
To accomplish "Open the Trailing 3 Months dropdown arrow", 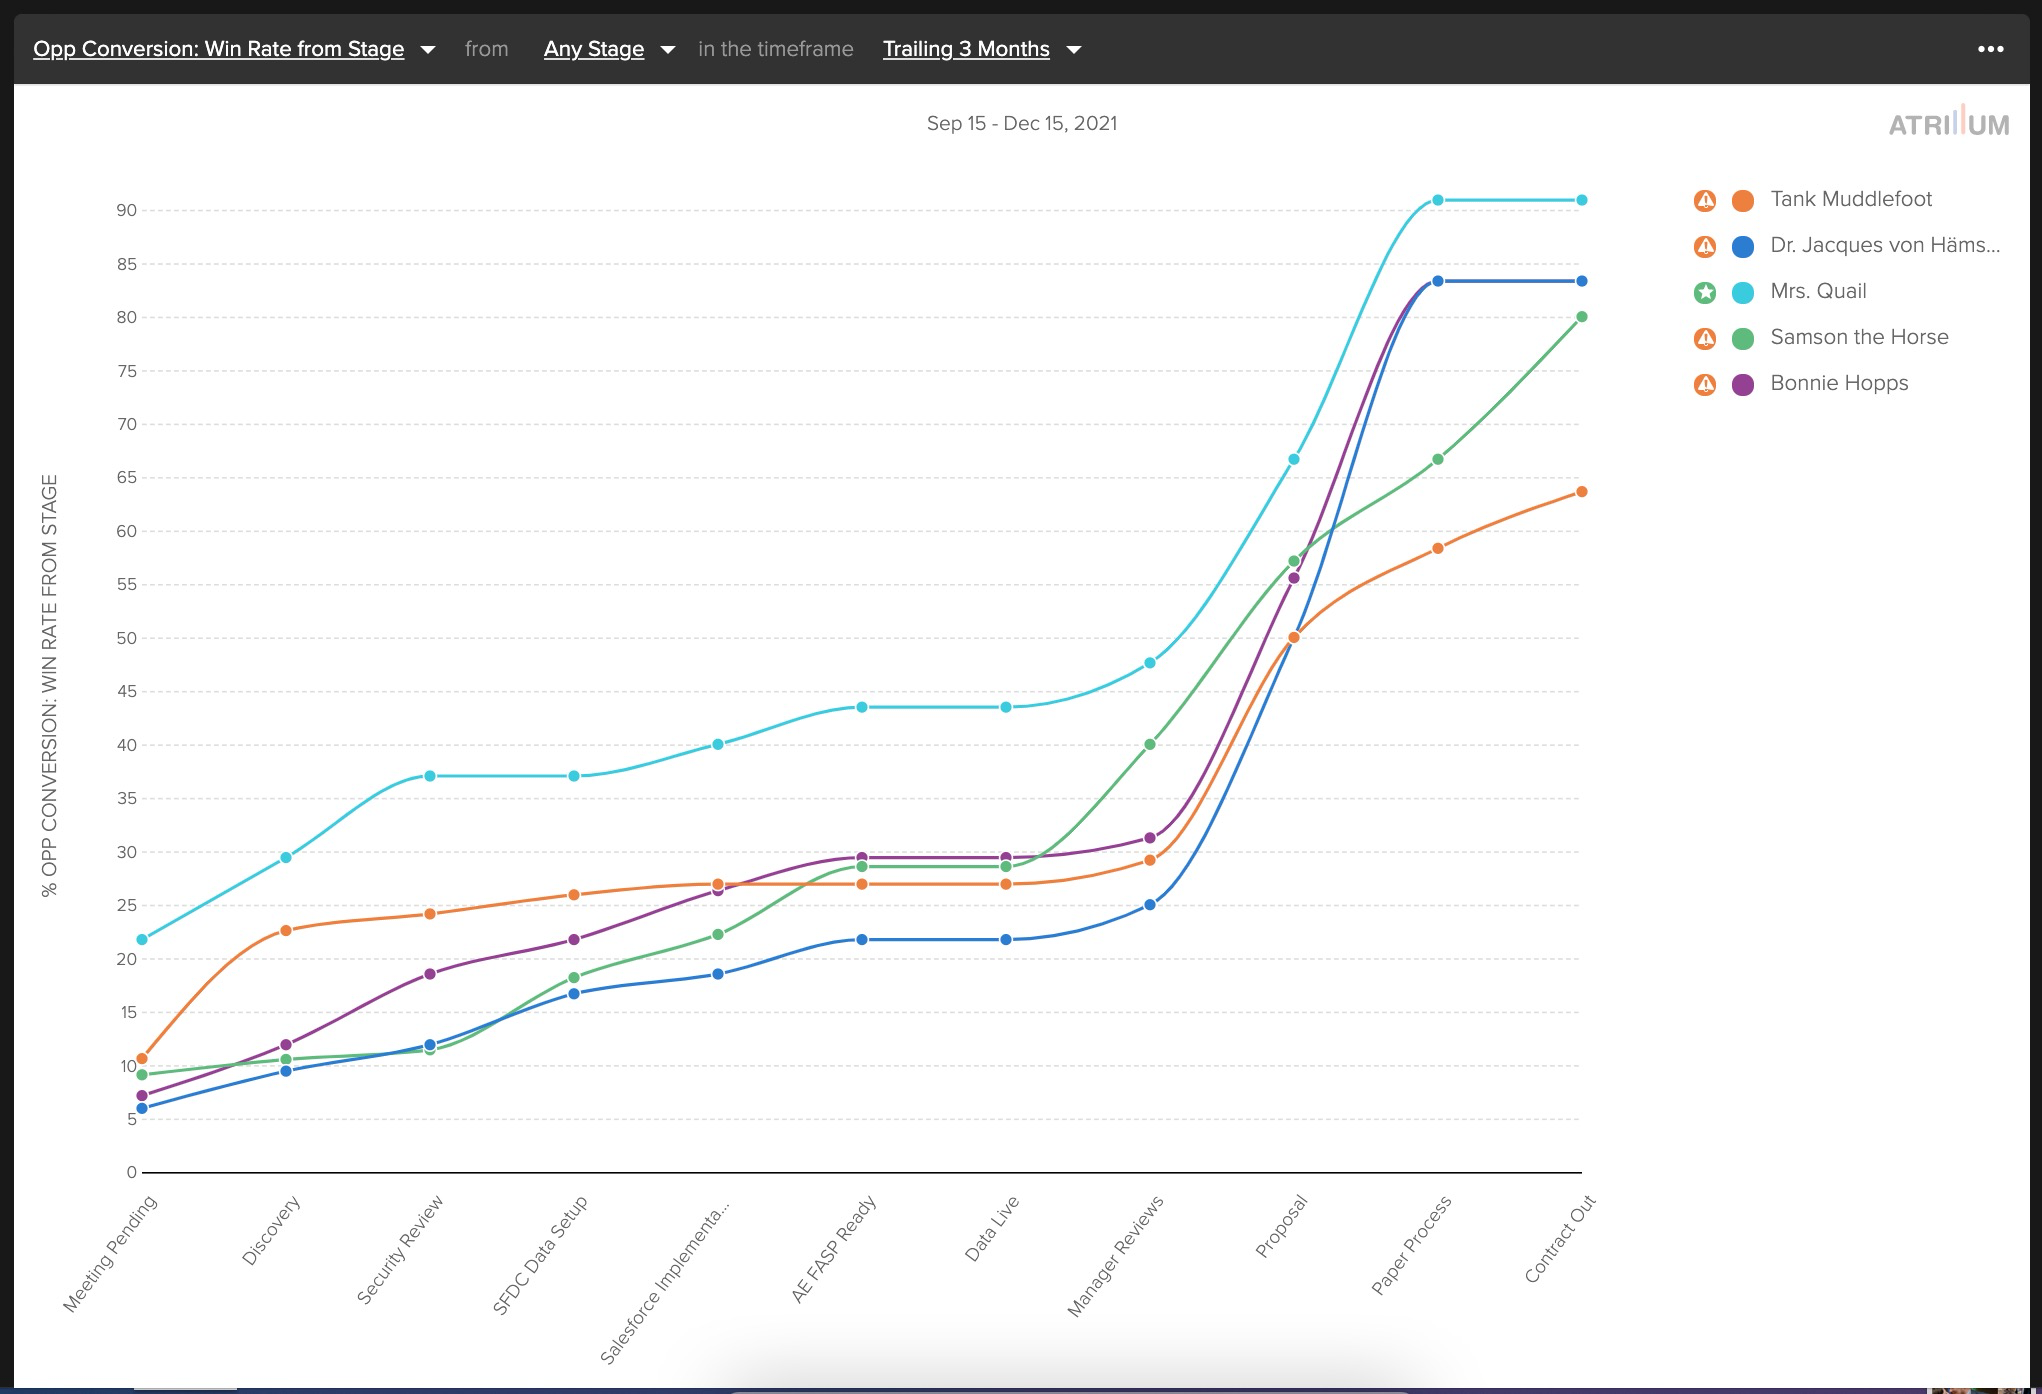I will point(1074,50).
